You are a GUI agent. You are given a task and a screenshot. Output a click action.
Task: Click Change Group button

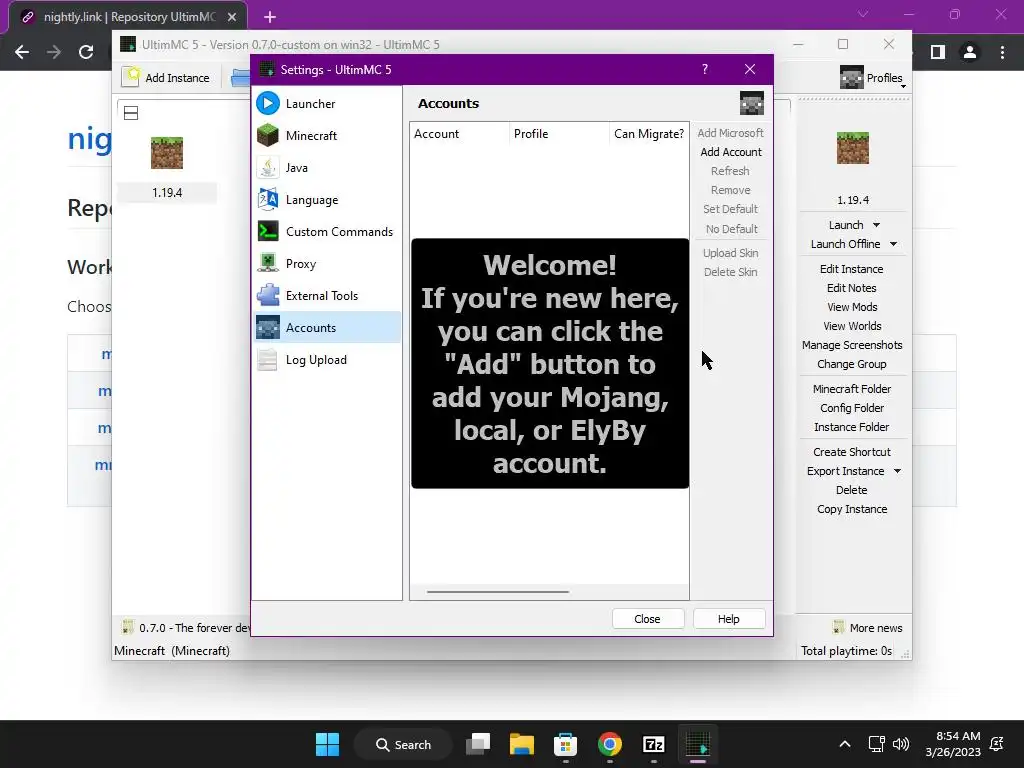(852, 364)
